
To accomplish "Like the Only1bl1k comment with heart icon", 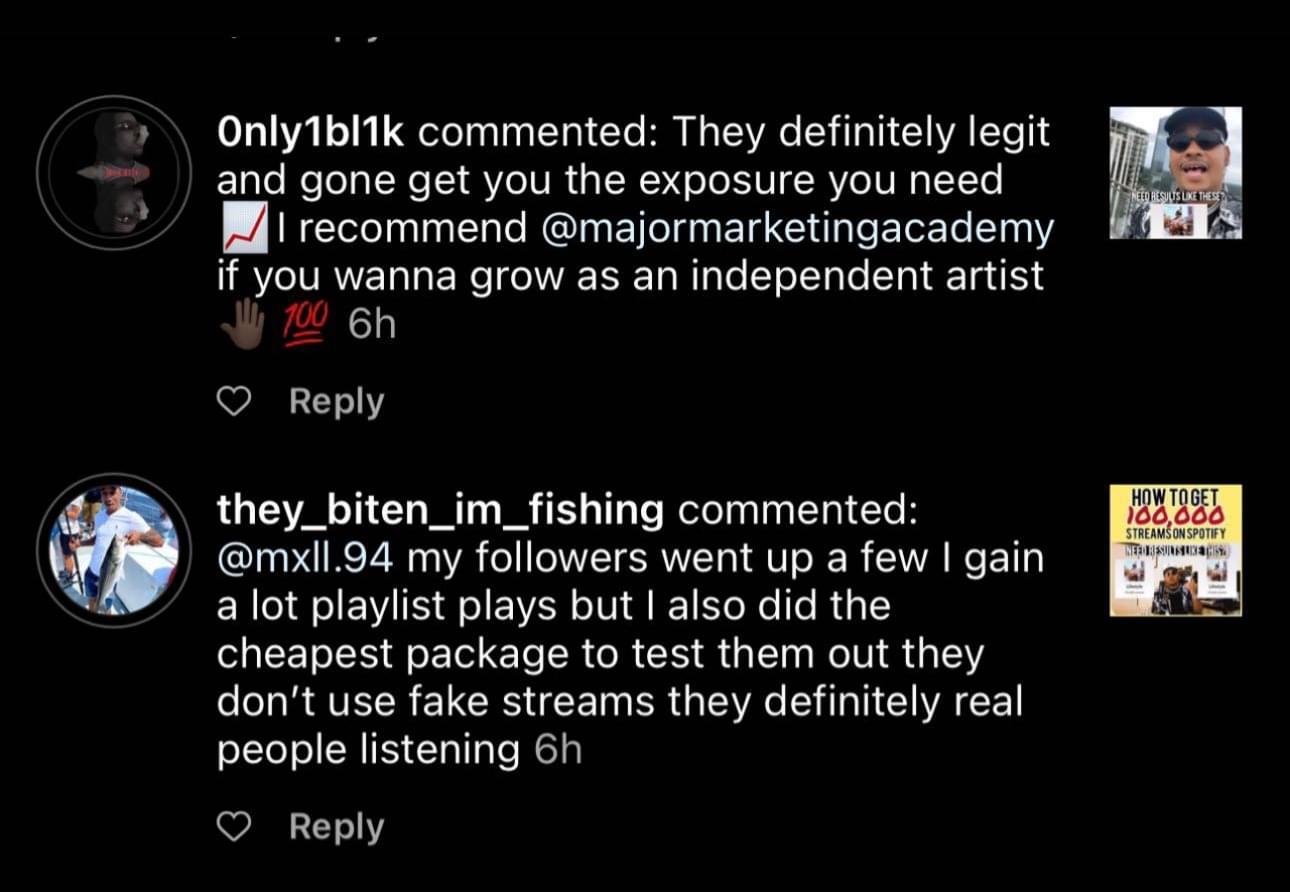I will [x=233, y=402].
